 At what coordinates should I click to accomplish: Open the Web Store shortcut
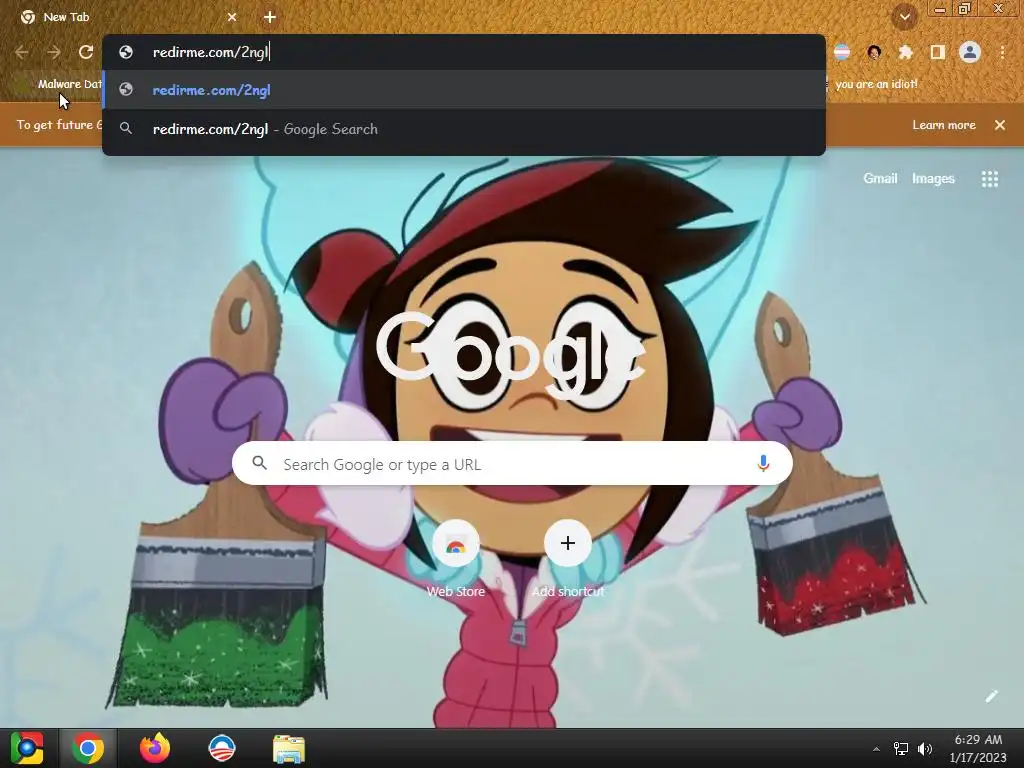point(456,559)
